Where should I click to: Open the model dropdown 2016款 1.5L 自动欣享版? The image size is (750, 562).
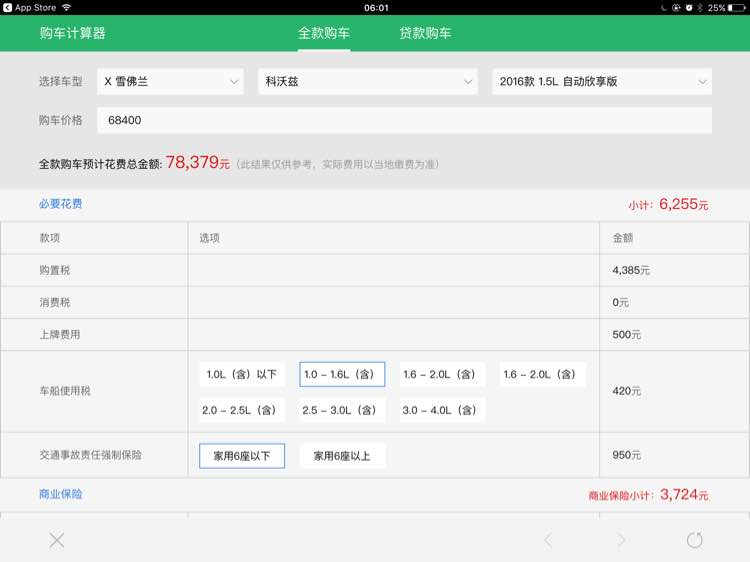[x=602, y=81]
